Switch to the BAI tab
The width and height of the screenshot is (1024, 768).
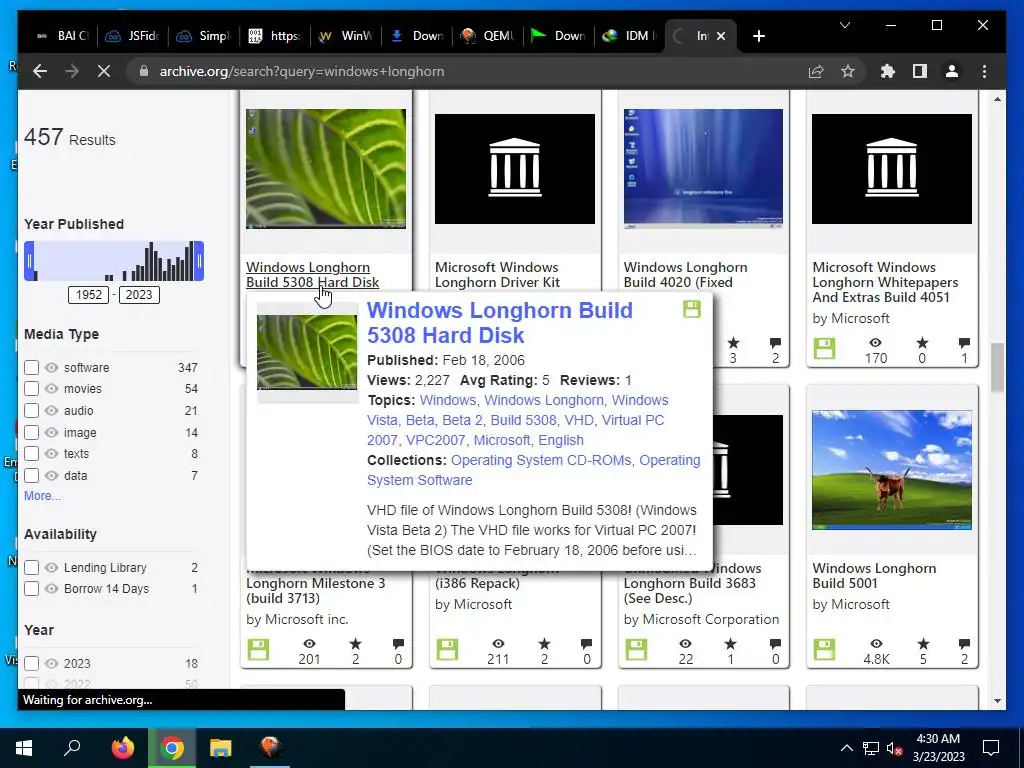point(62,36)
